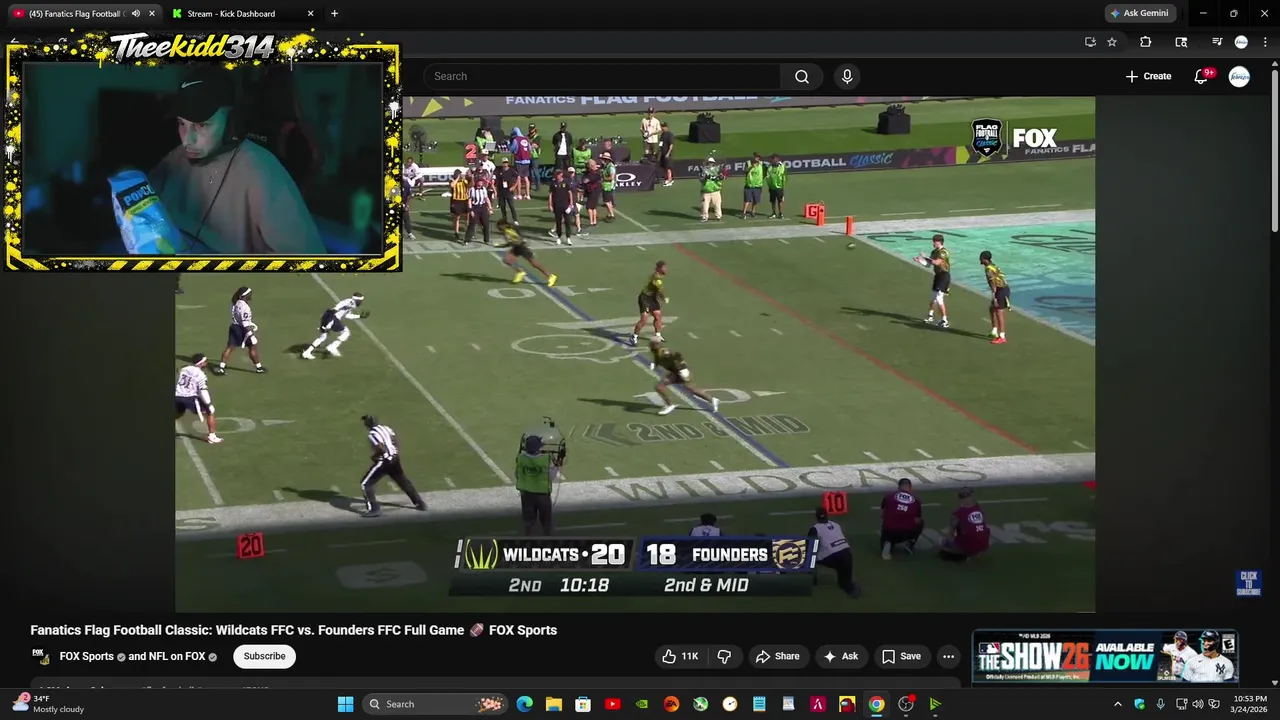Open the NVIDIA app from the taskbar
Image resolution: width=1280 pixels, height=720 pixels.
tap(642, 704)
